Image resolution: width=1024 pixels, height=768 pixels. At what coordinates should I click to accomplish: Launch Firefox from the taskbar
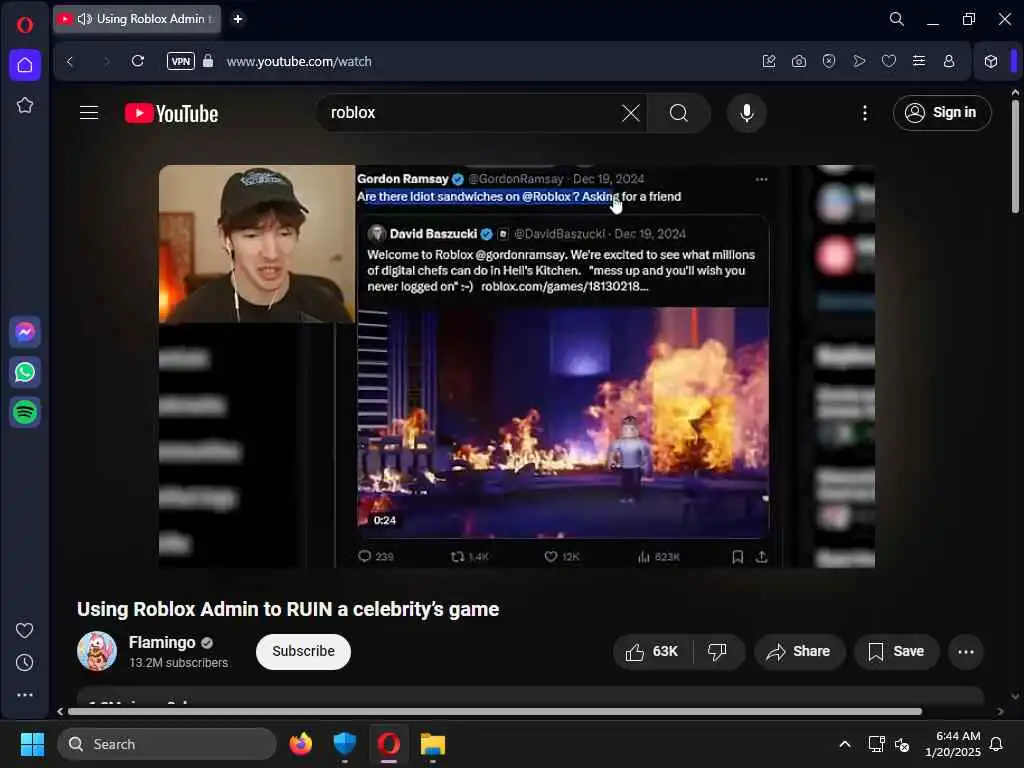(x=300, y=744)
